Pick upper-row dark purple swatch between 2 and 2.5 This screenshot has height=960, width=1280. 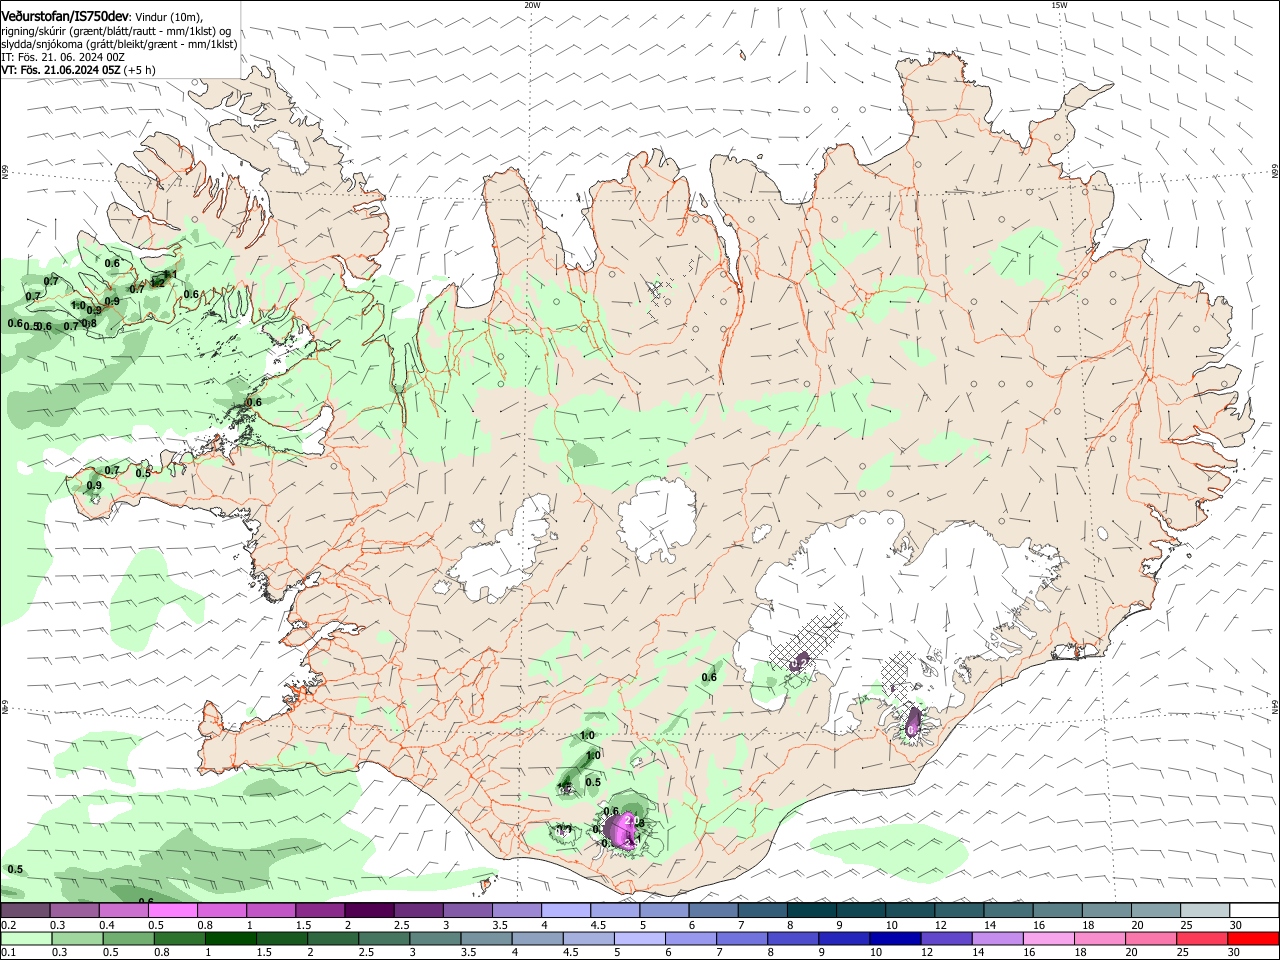[x=368, y=910]
